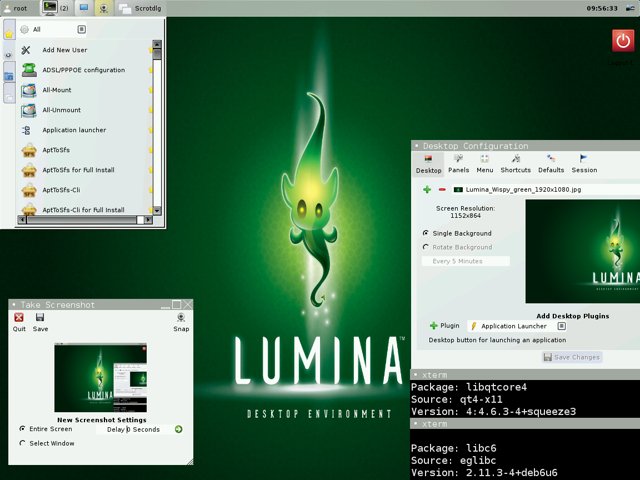640x480 pixels.
Task: Switch to Session tab
Action: tap(584, 164)
